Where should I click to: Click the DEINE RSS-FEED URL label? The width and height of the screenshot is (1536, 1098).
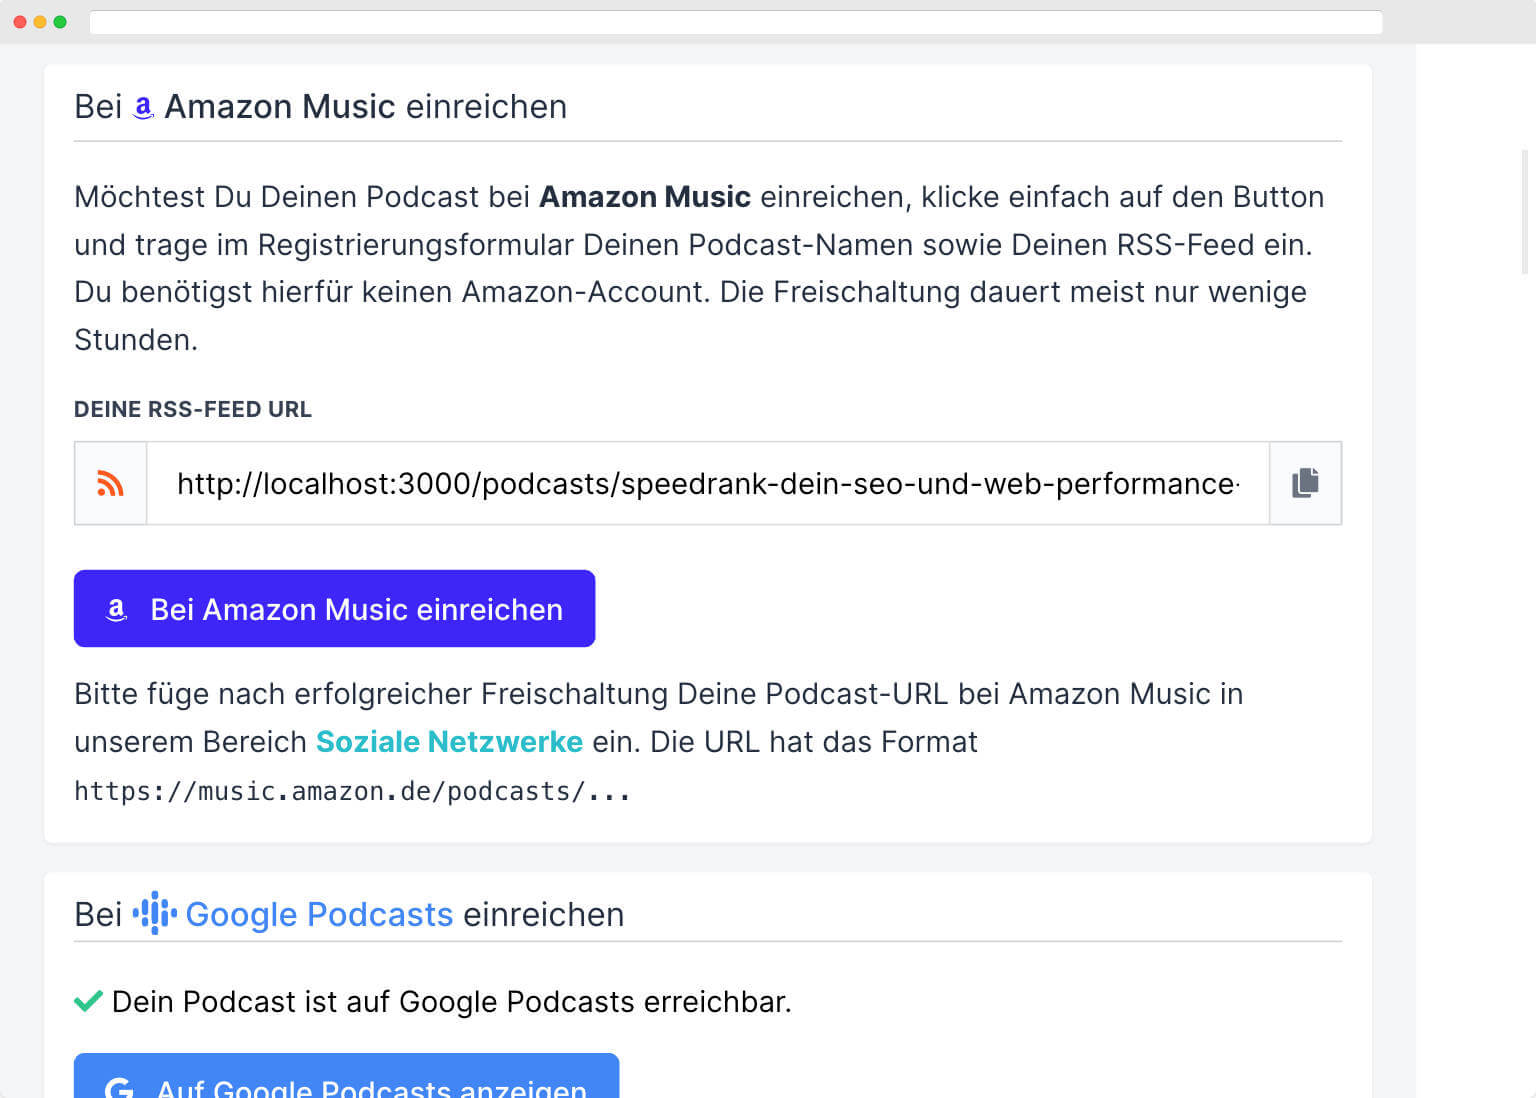coord(193,409)
